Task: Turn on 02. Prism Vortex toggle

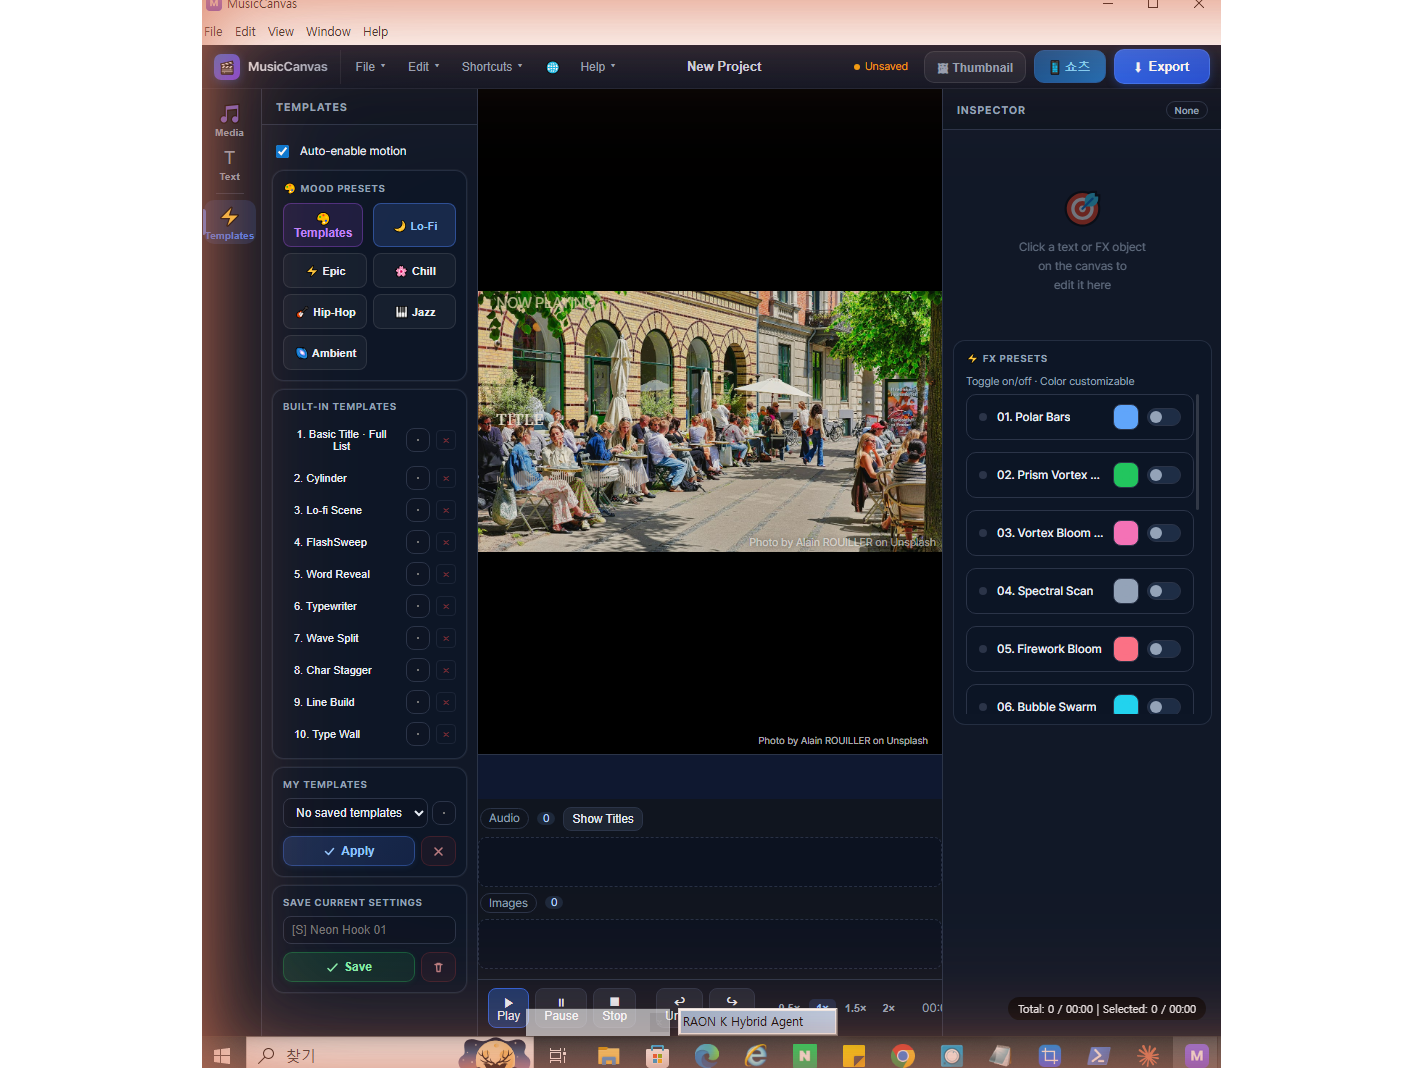Action: pyautogui.click(x=1163, y=475)
